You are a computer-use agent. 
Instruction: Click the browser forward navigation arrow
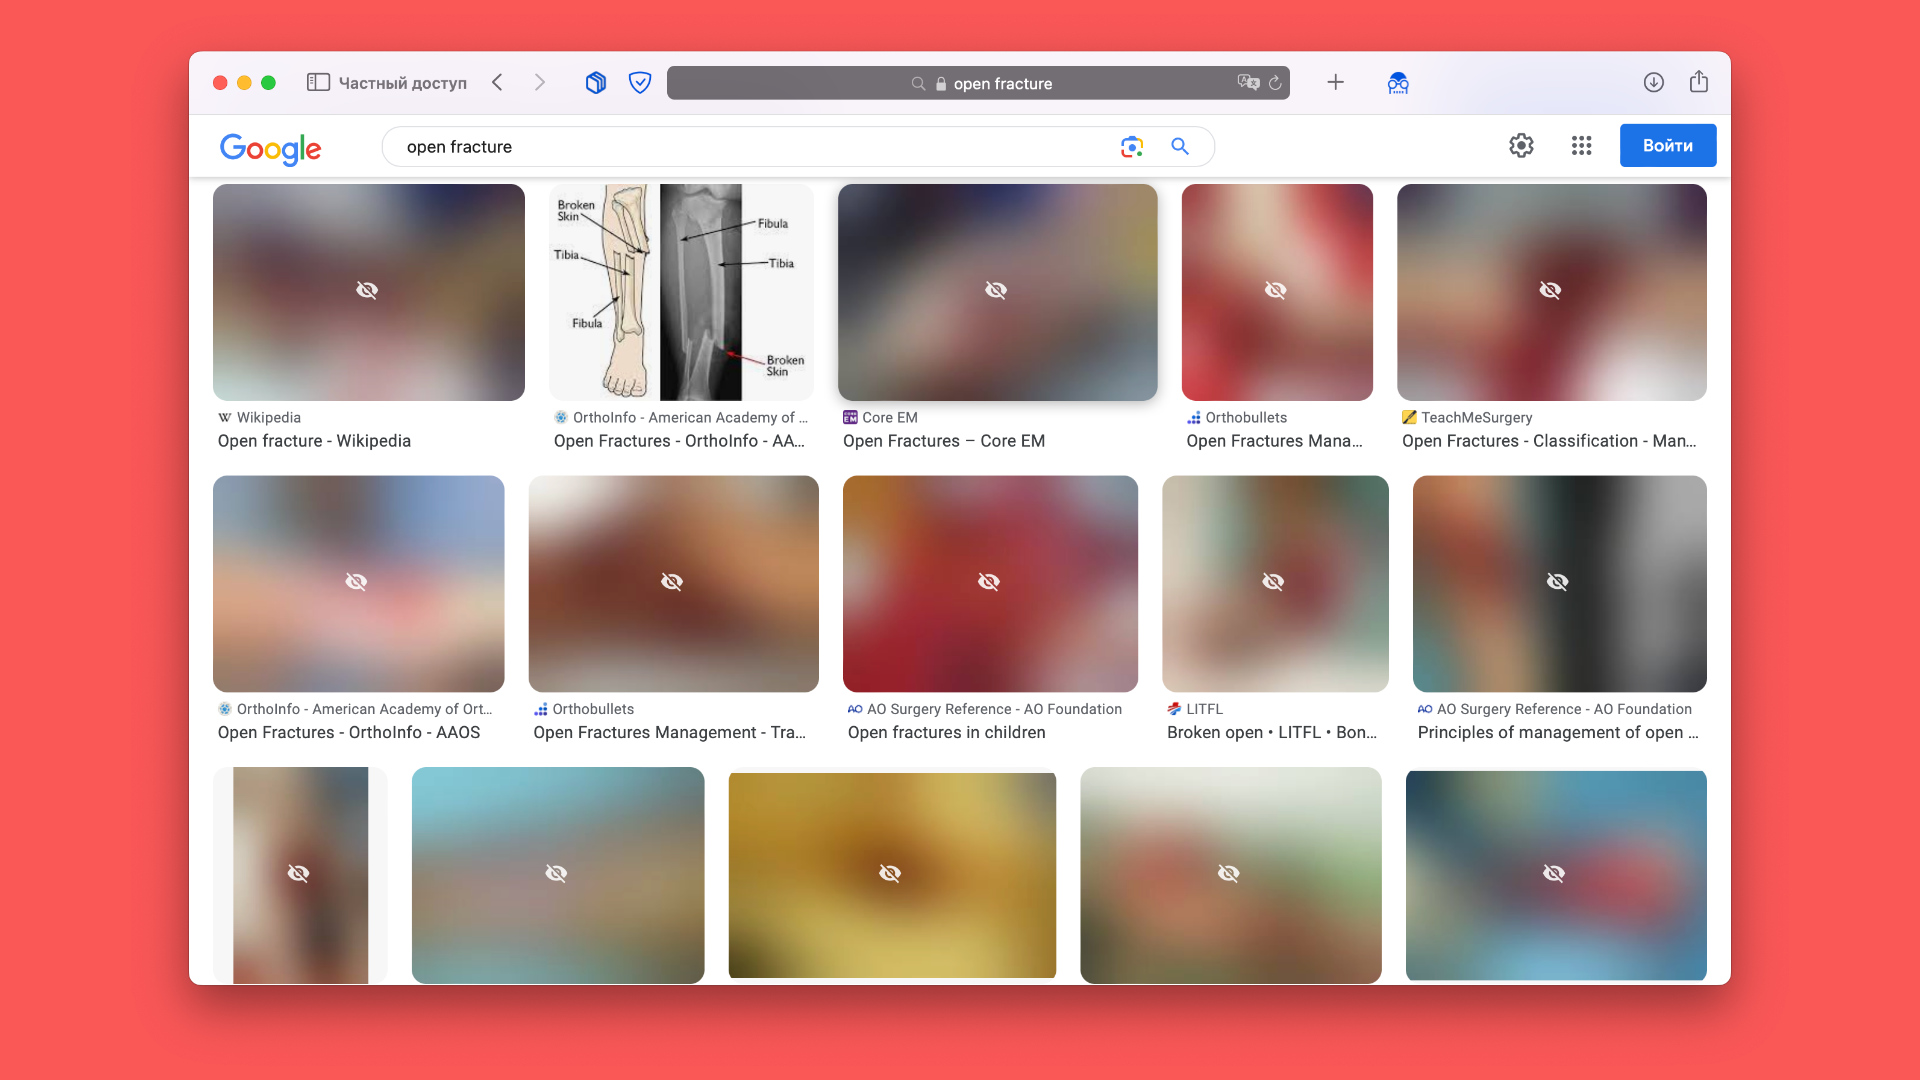(541, 83)
